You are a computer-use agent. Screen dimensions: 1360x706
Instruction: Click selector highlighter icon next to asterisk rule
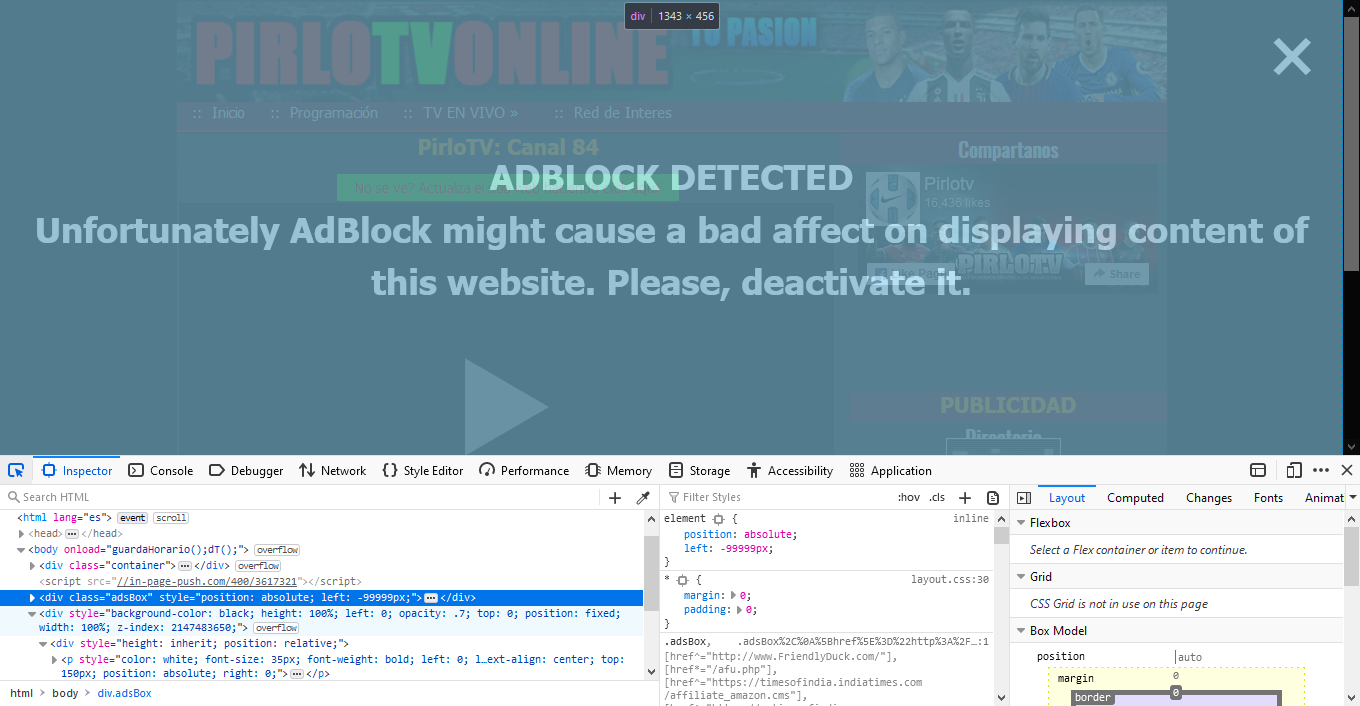point(682,580)
